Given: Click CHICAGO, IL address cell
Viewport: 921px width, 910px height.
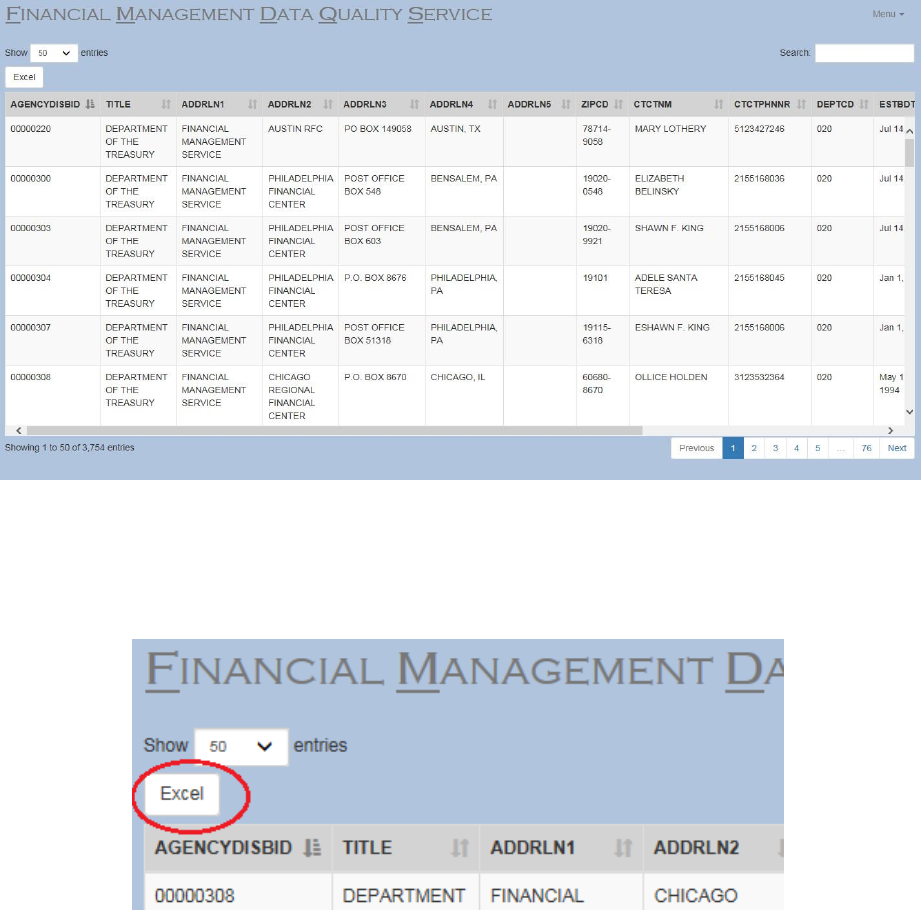Looking at the screenshot, I should [464, 395].
